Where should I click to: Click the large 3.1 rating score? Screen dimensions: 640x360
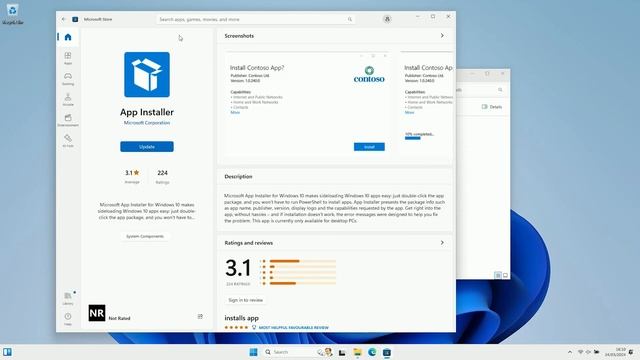click(x=238, y=268)
